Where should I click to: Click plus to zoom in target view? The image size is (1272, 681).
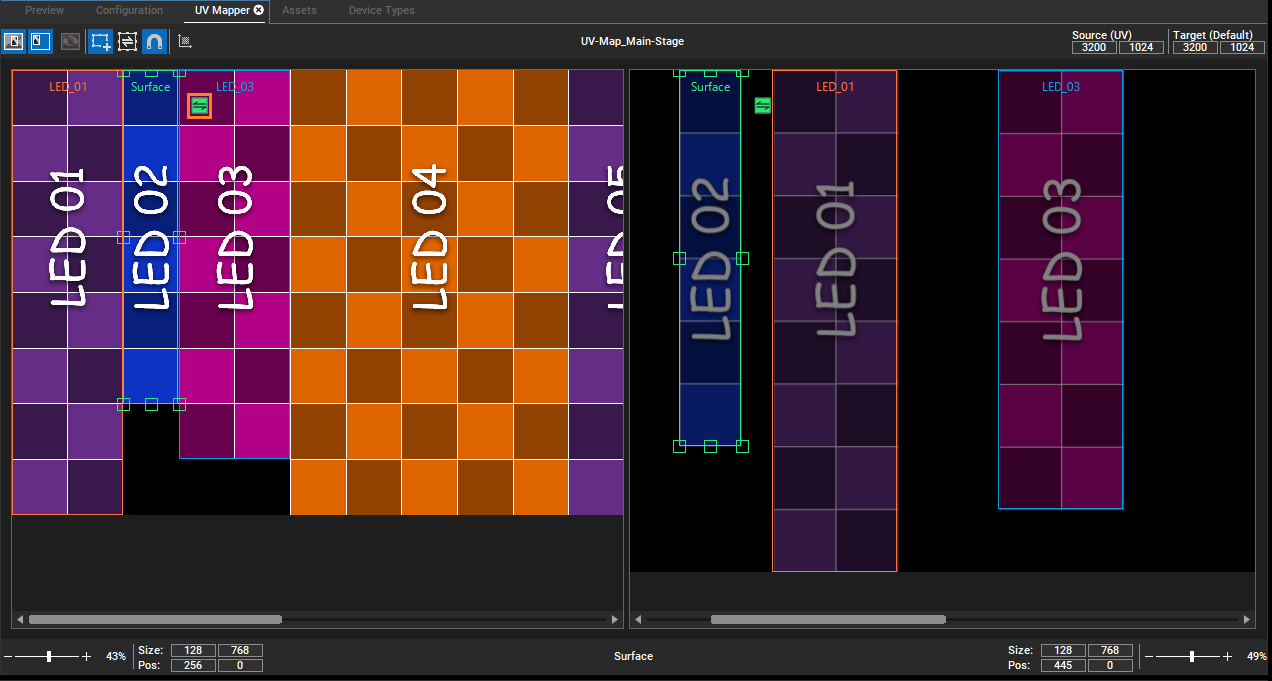(x=1228, y=656)
